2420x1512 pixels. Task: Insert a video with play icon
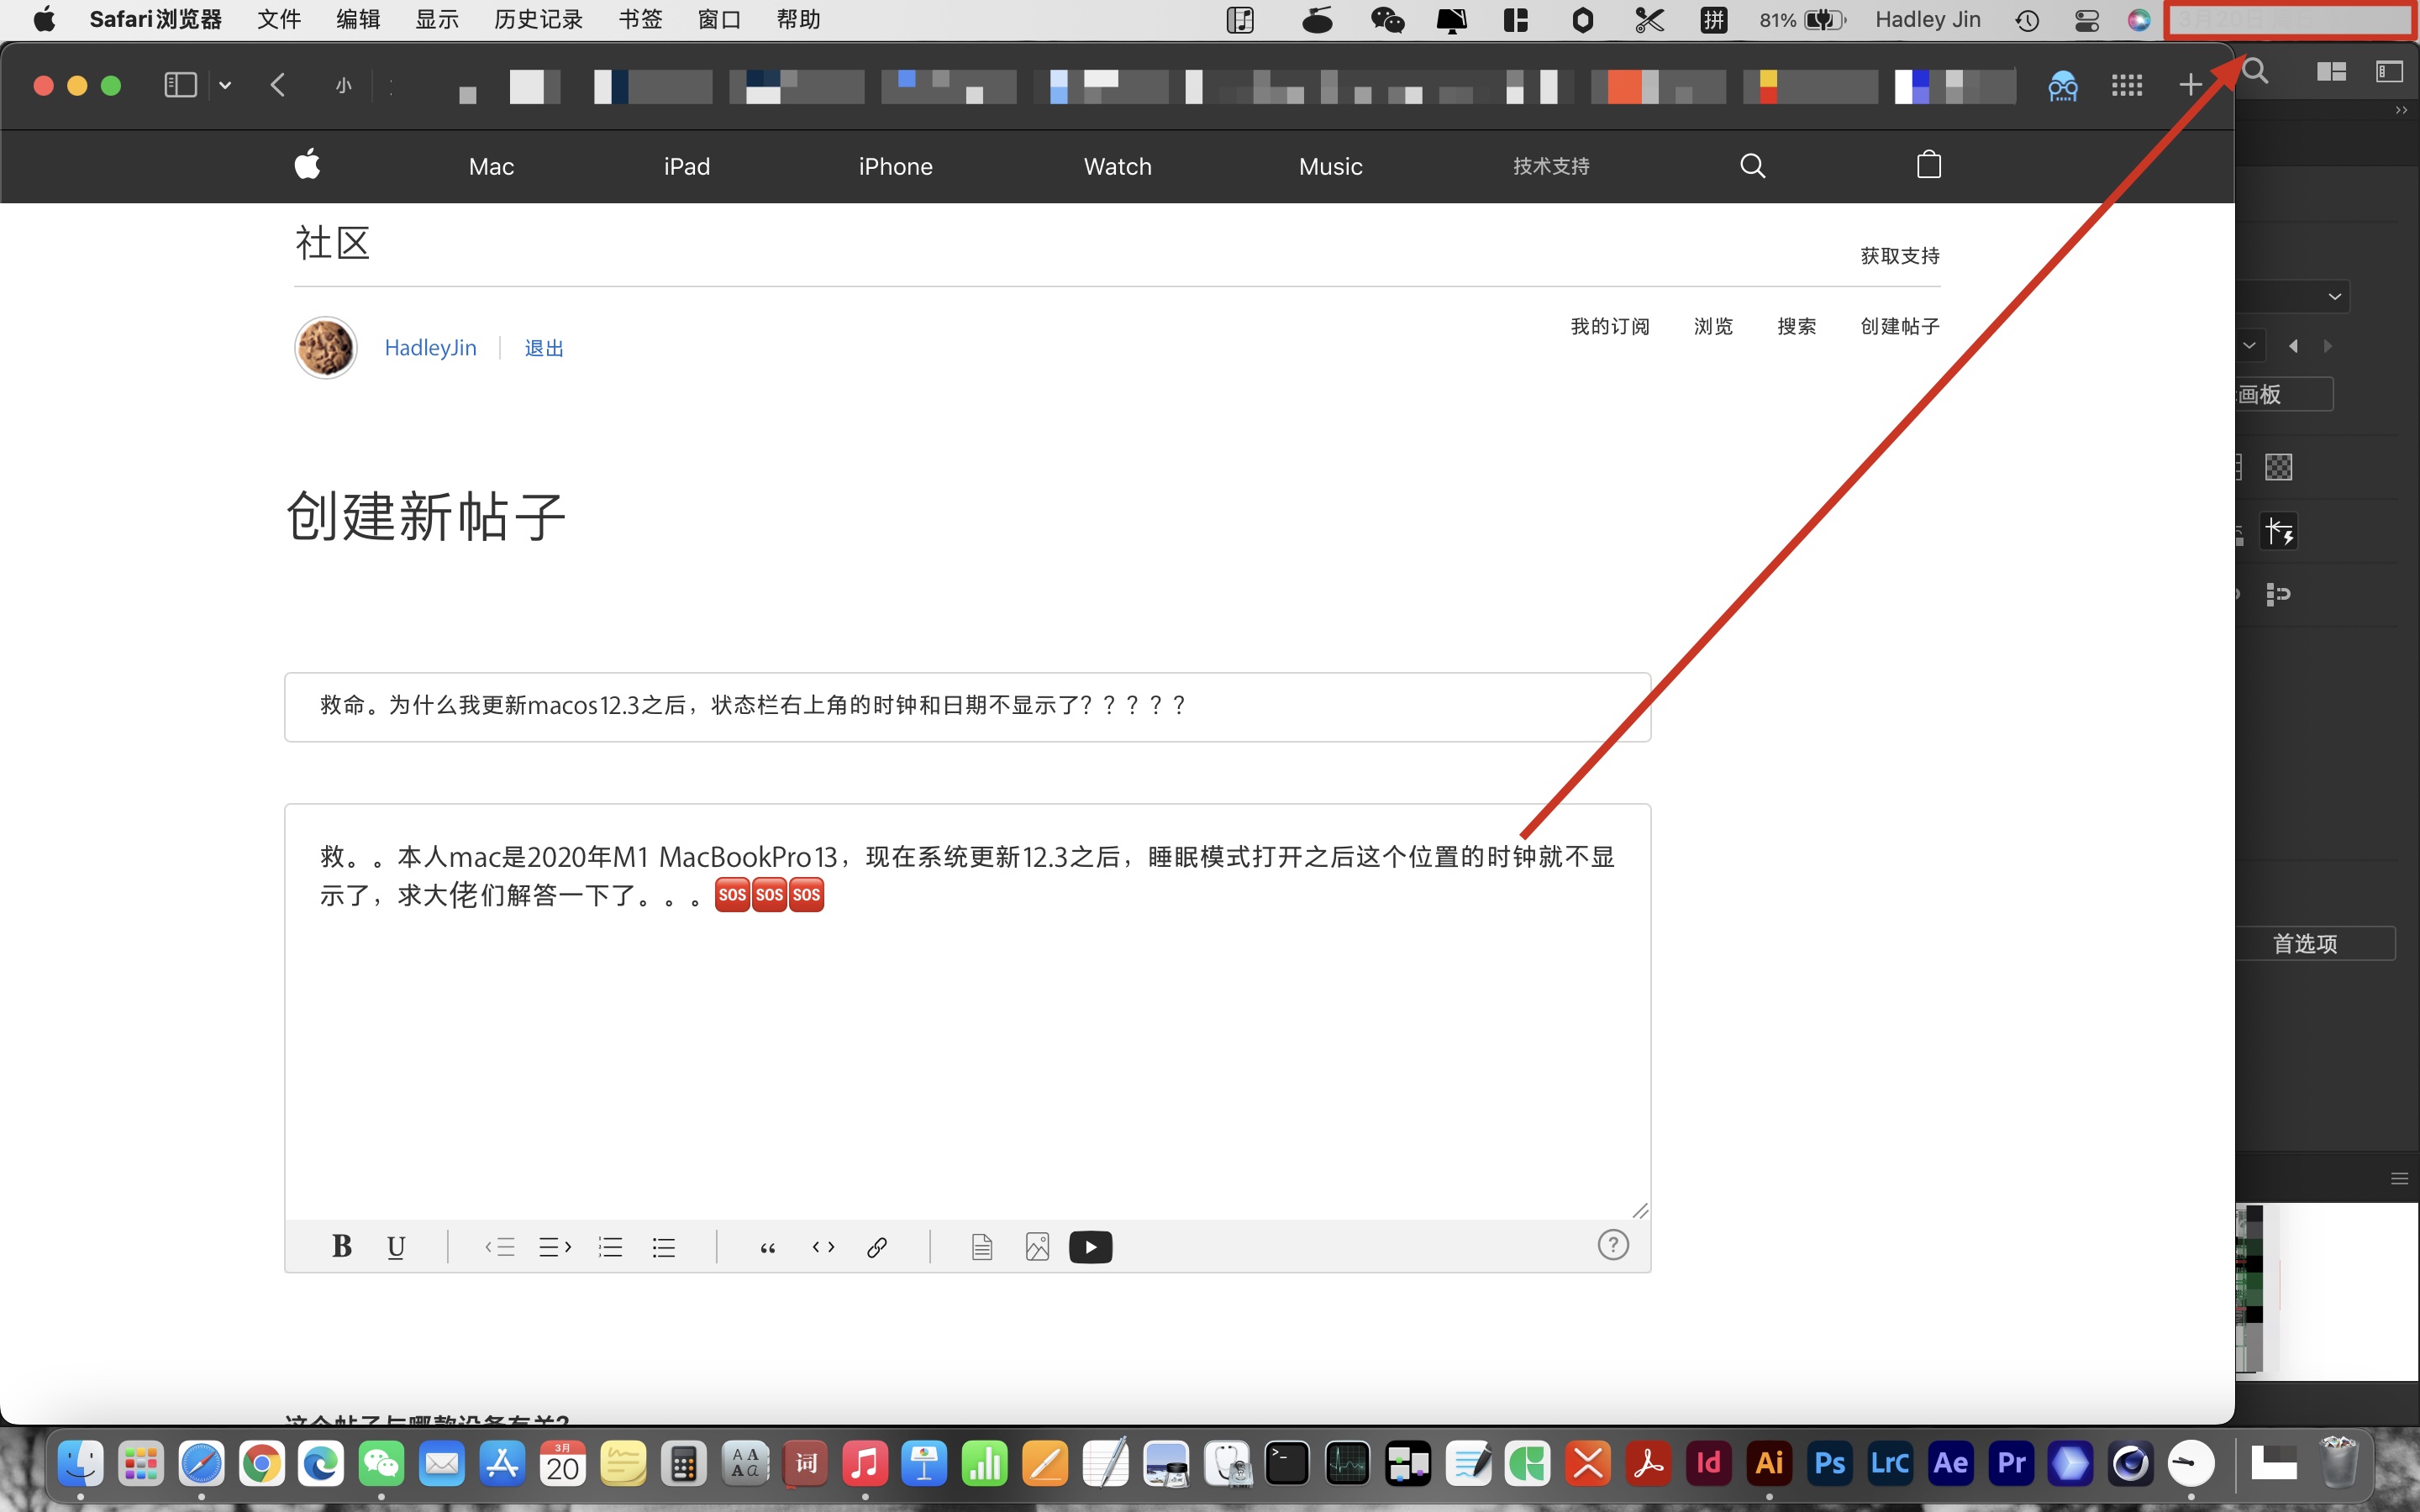[x=1090, y=1247]
